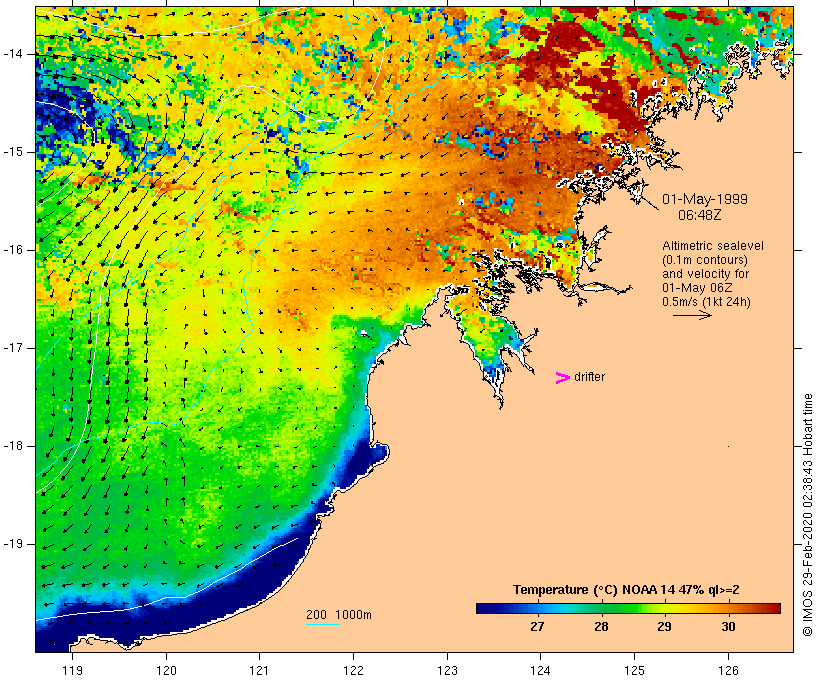This screenshot has width=820, height=680.
Task: Click the latitude label '-17'
Action: point(12,348)
